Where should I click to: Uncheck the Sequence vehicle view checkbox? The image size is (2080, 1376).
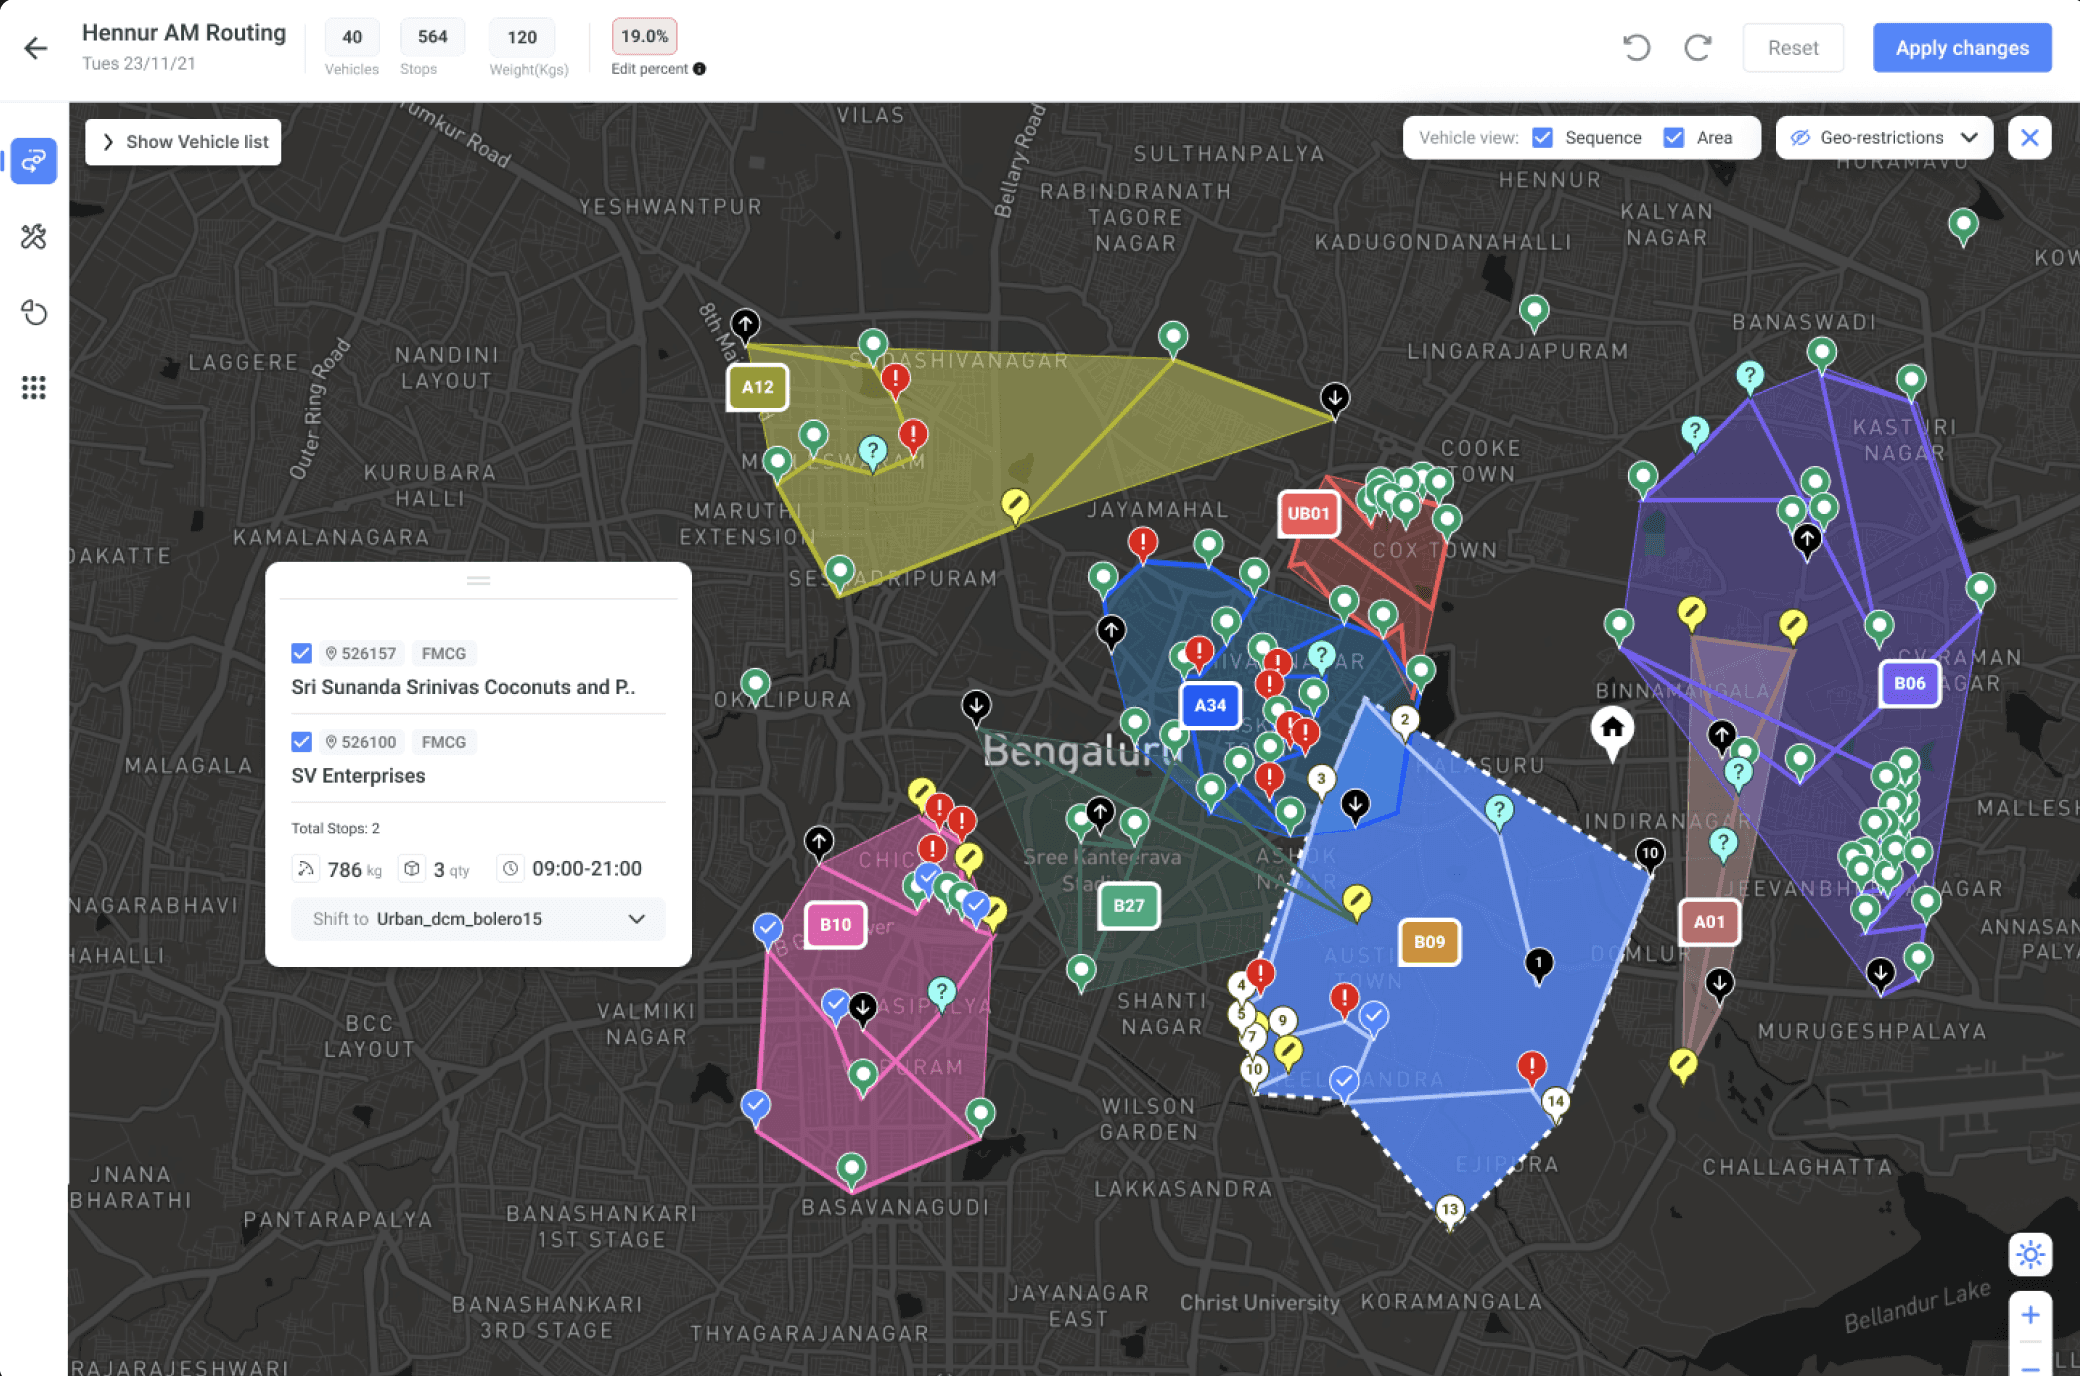[1543, 138]
